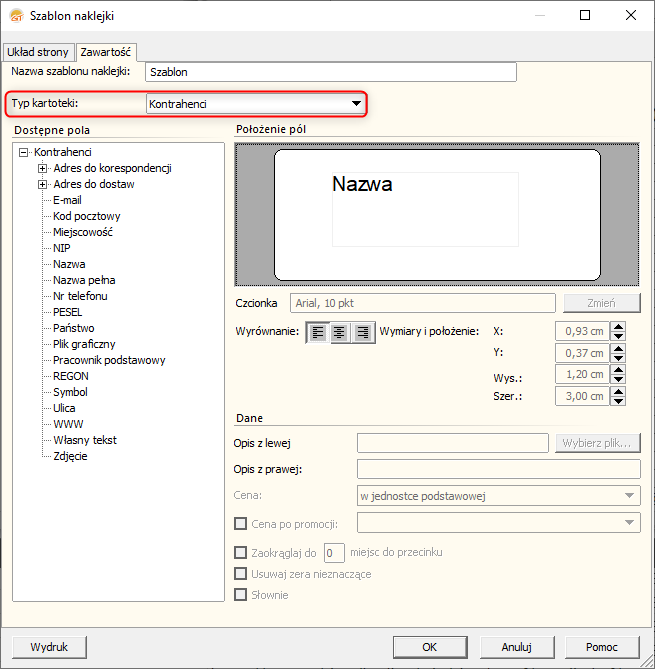Enable the Cena po promocji checkbox

click(x=241, y=524)
